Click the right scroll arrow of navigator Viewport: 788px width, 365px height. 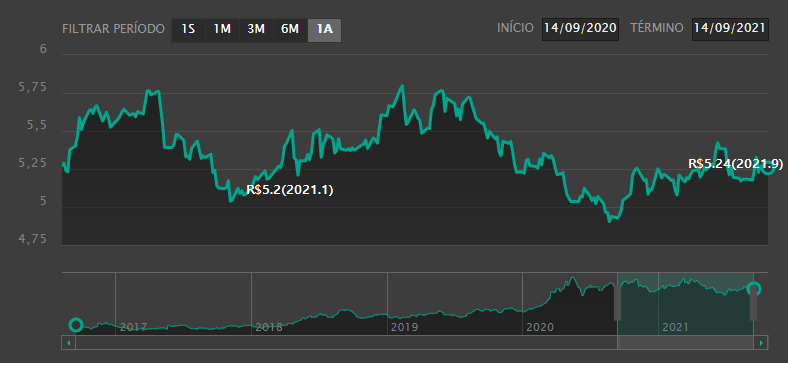click(762, 343)
